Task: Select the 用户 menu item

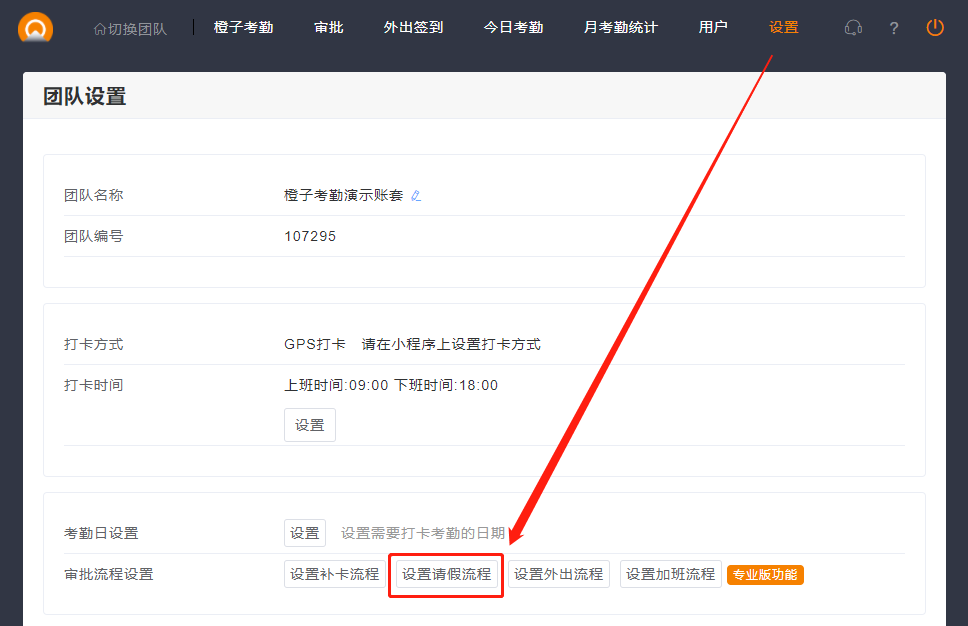Action: pyautogui.click(x=713, y=28)
